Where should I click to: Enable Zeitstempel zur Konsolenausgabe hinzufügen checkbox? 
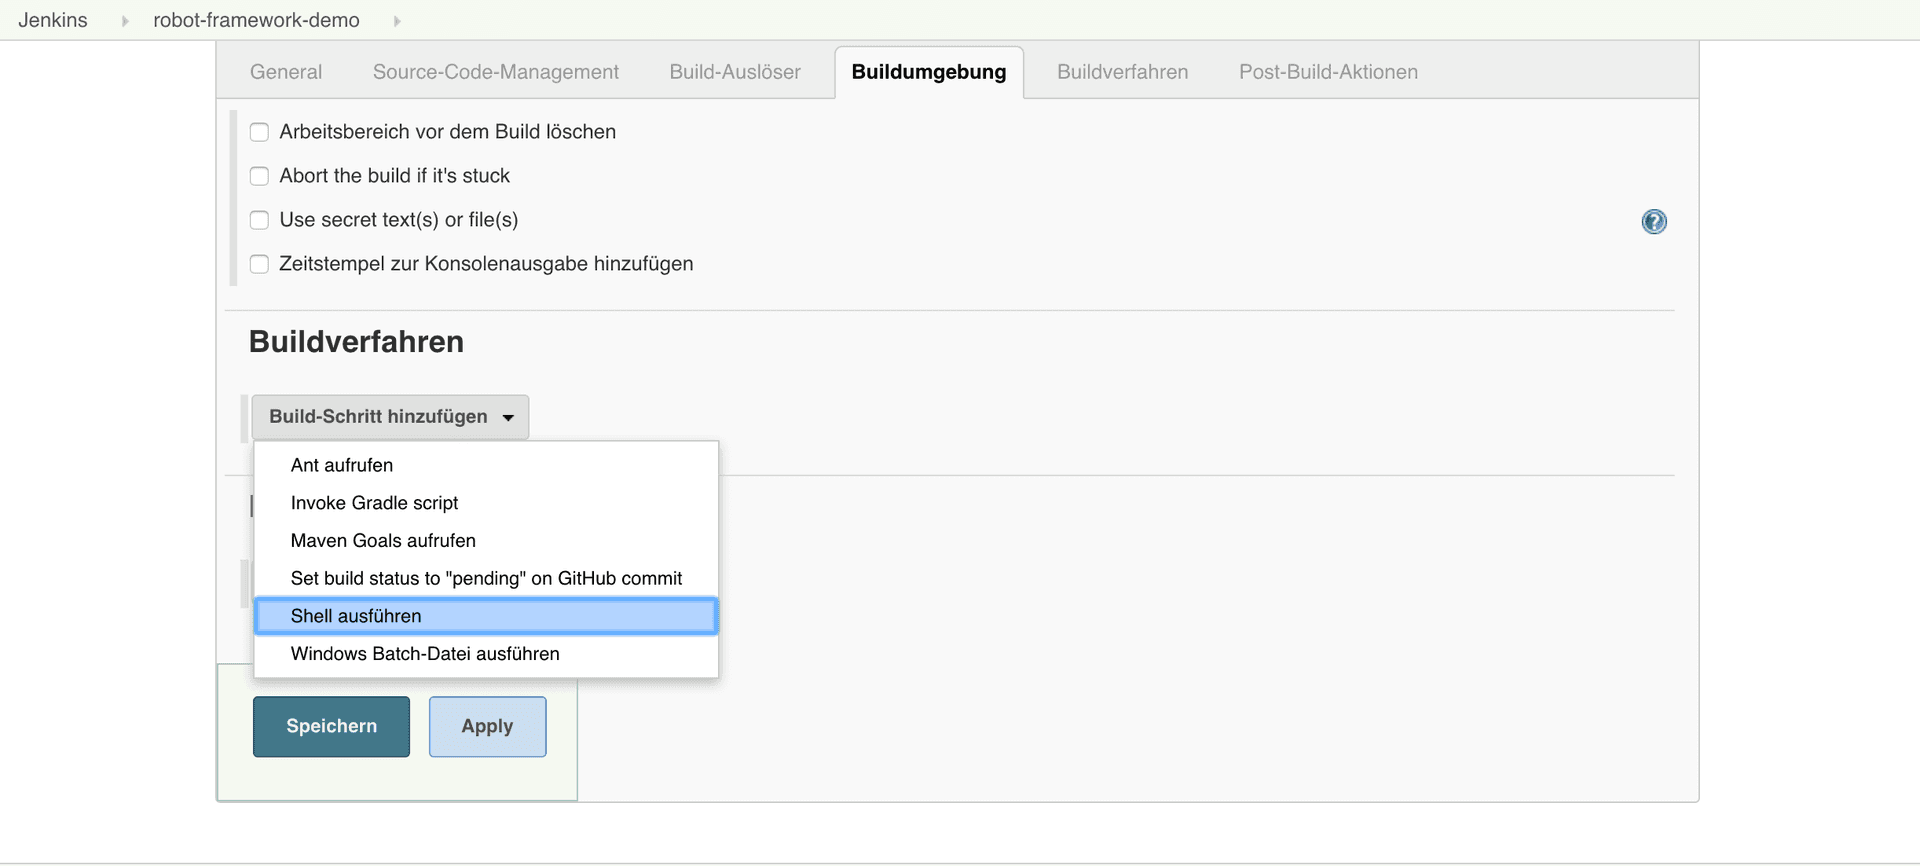[259, 264]
